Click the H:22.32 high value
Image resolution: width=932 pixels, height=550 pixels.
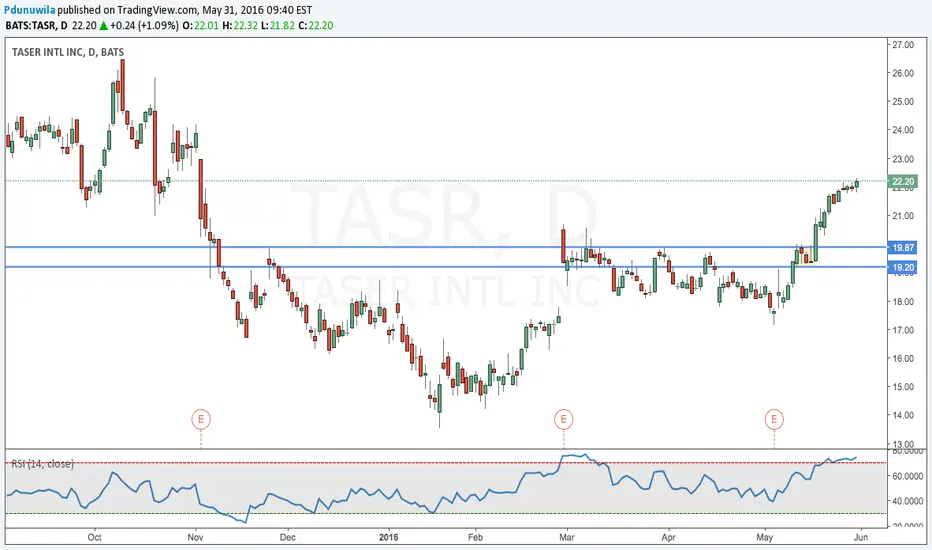coord(240,26)
